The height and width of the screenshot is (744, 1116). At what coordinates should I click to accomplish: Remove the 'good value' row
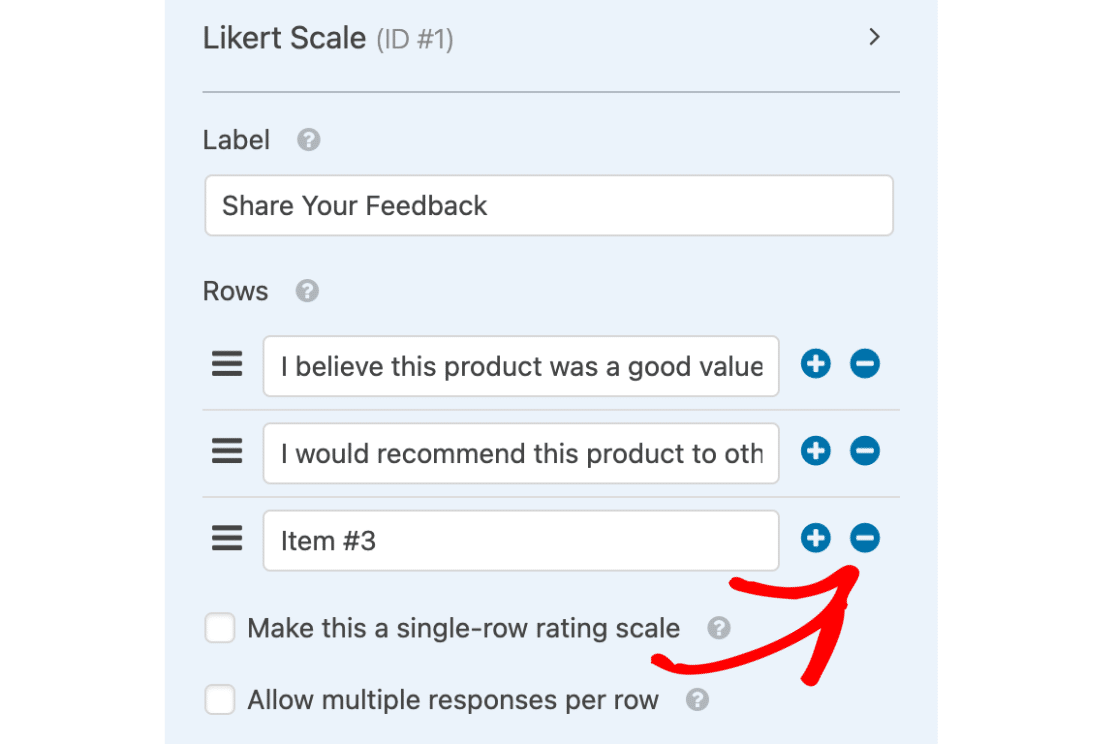(865, 364)
